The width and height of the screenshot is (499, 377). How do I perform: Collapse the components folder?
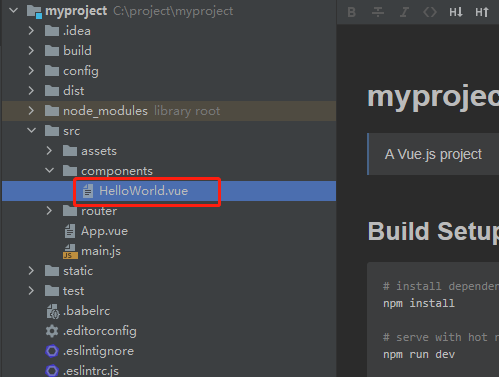[50, 170]
